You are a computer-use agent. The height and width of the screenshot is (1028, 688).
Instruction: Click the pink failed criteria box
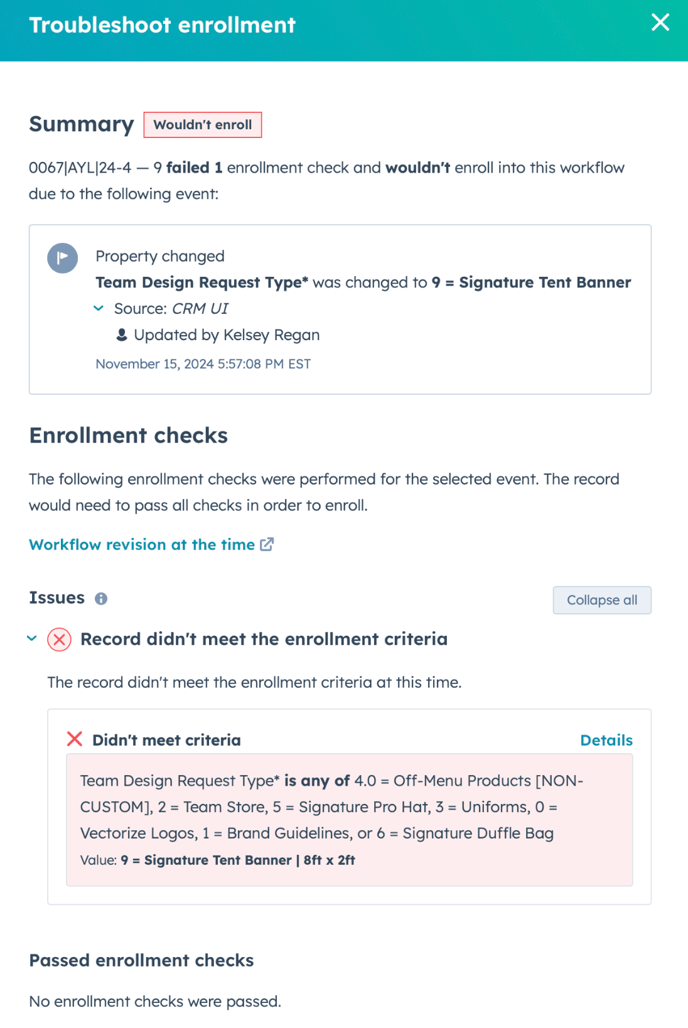tap(349, 819)
